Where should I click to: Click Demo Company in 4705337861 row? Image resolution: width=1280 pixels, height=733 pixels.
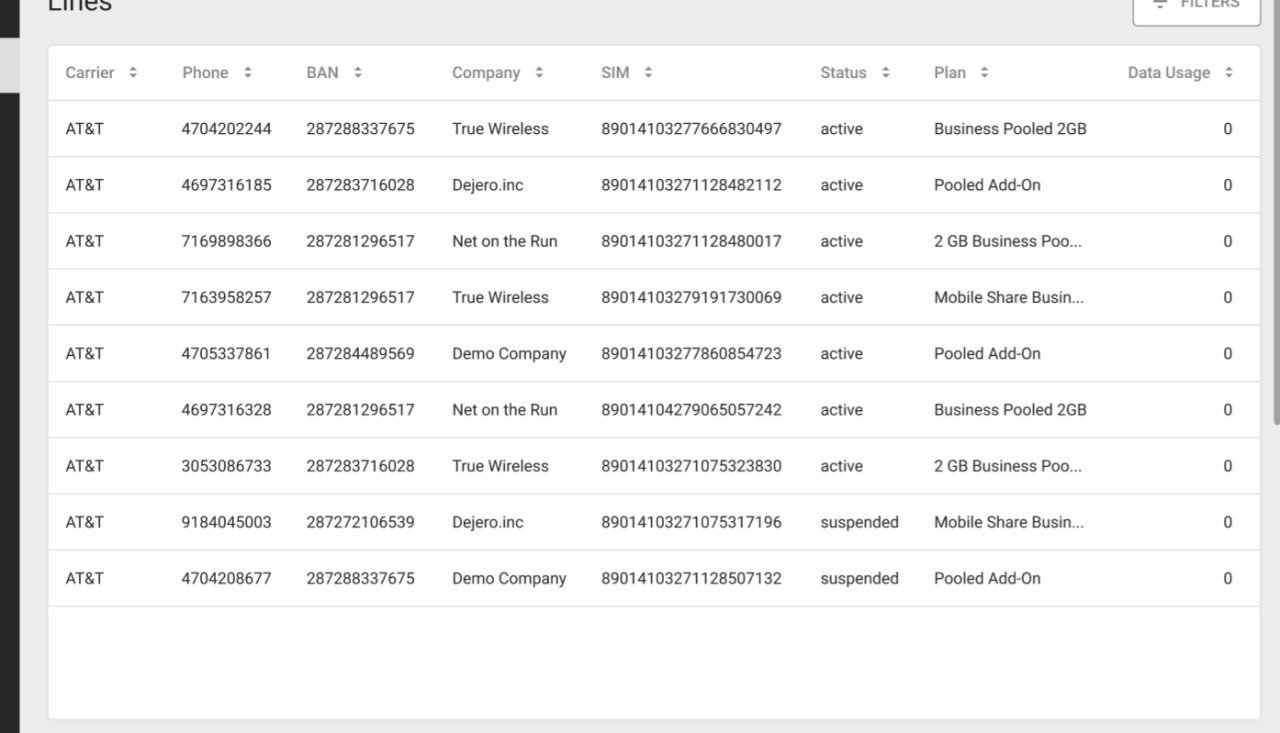coord(509,354)
